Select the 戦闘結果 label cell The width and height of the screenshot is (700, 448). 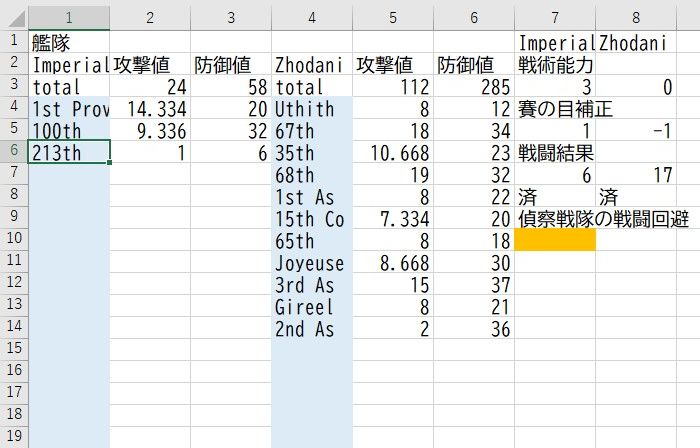tap(555, 152)
